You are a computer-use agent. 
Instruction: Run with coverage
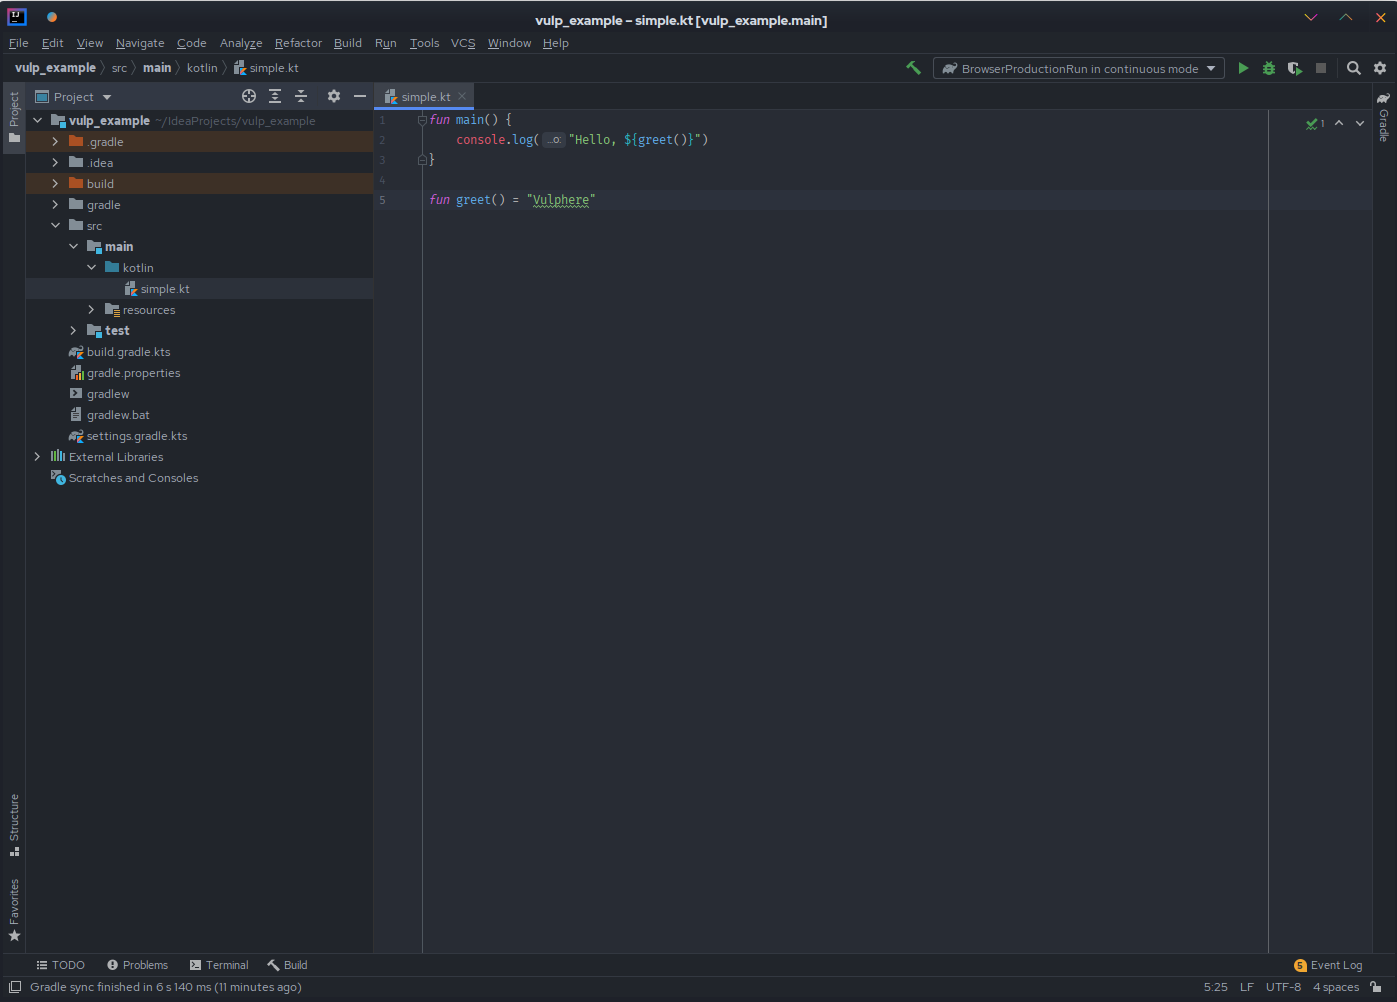[x=1294, y=68]
